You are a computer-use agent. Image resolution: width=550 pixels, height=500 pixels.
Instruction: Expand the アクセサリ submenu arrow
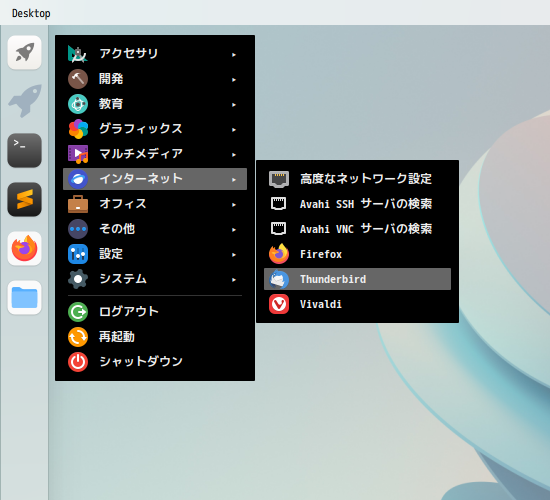click(x=234, y=55)
